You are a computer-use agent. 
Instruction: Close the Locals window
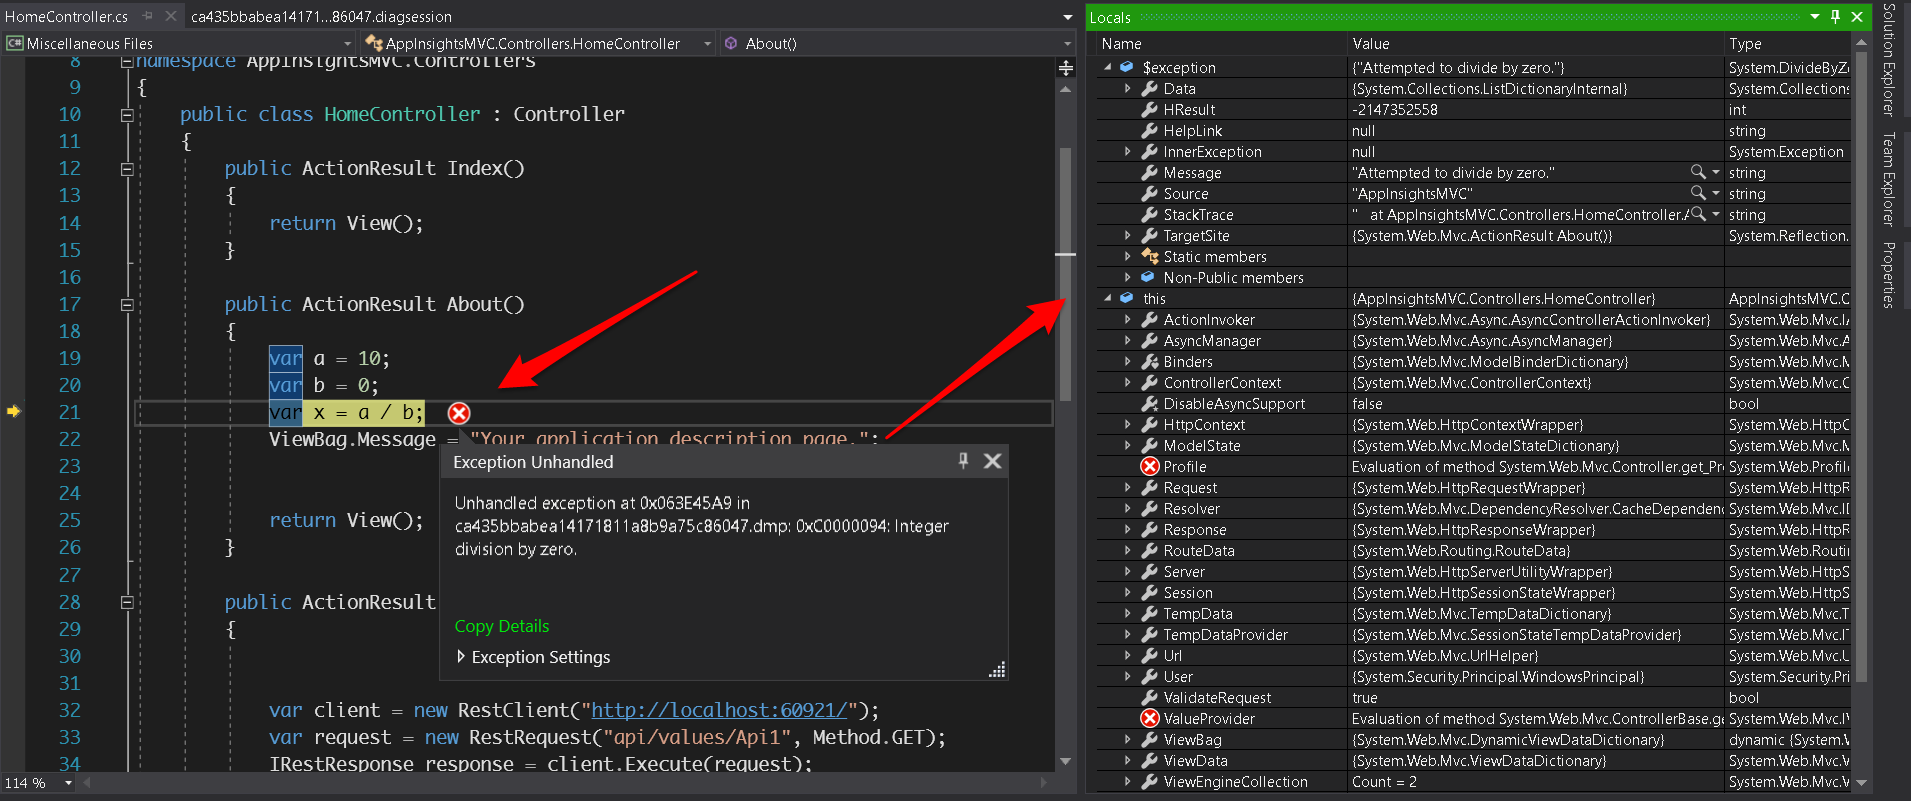[x=1857, y=16]
